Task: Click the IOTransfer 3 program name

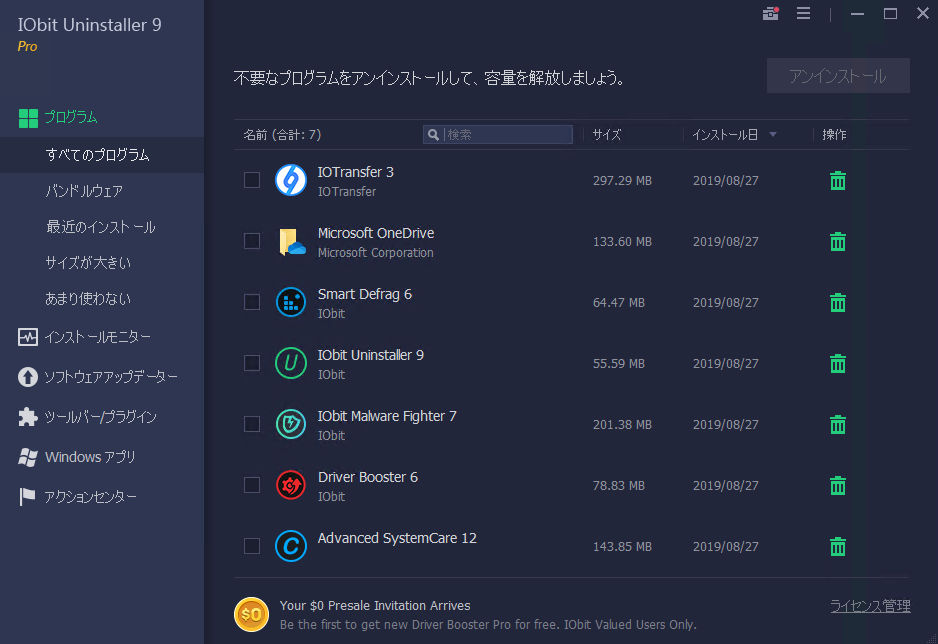Action: 355,172
